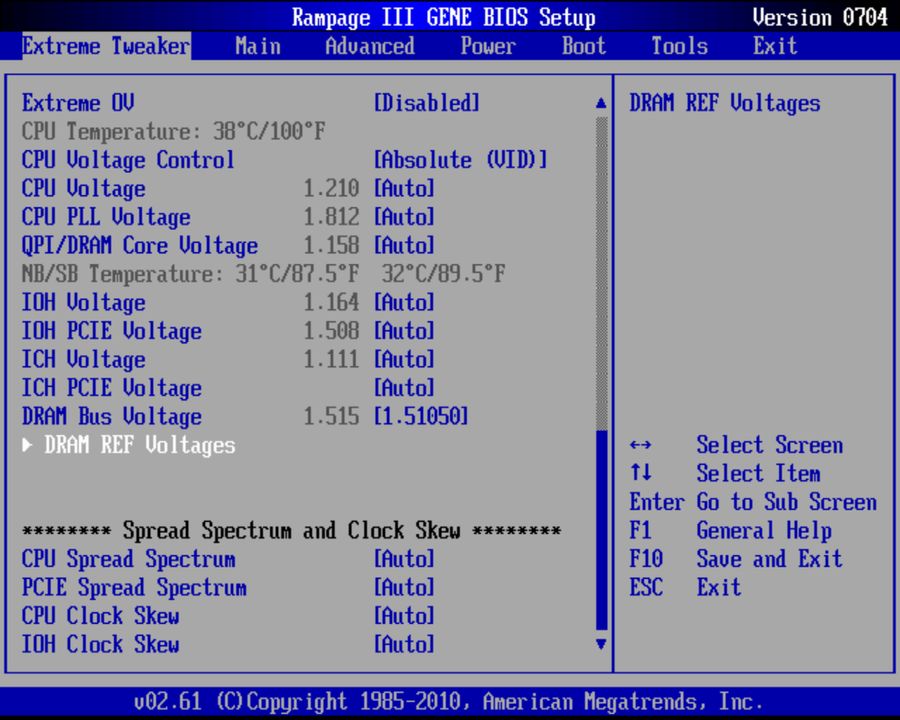Viewport: 900px width, 720px height.
Task: Select the ICH PCIE Voltage label
Action: (112, 388)
